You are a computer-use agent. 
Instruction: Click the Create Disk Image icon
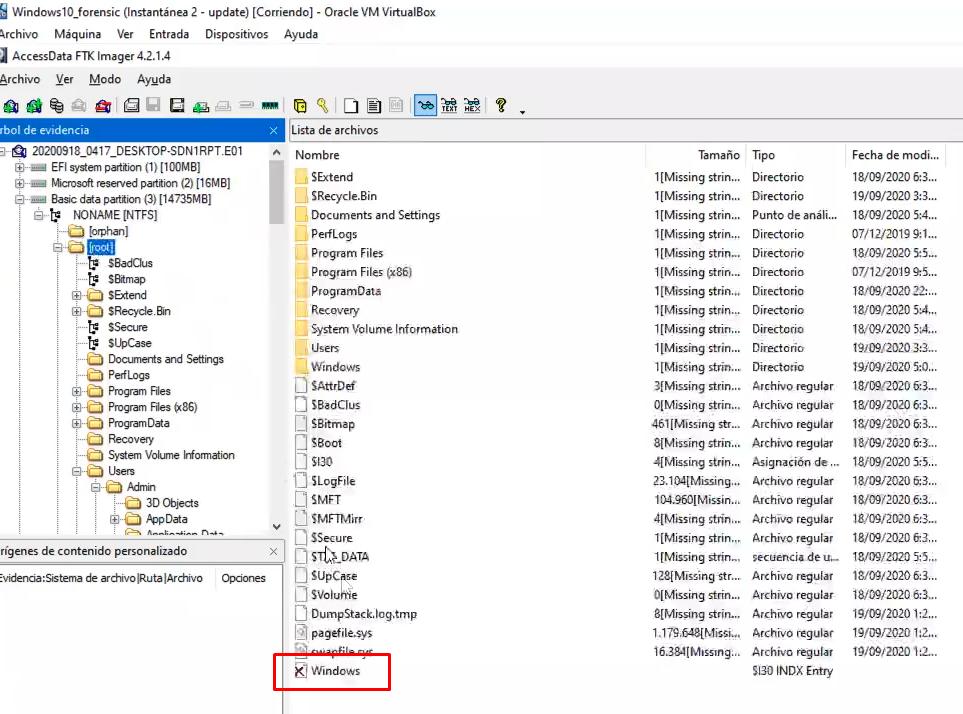pos(131,106)
